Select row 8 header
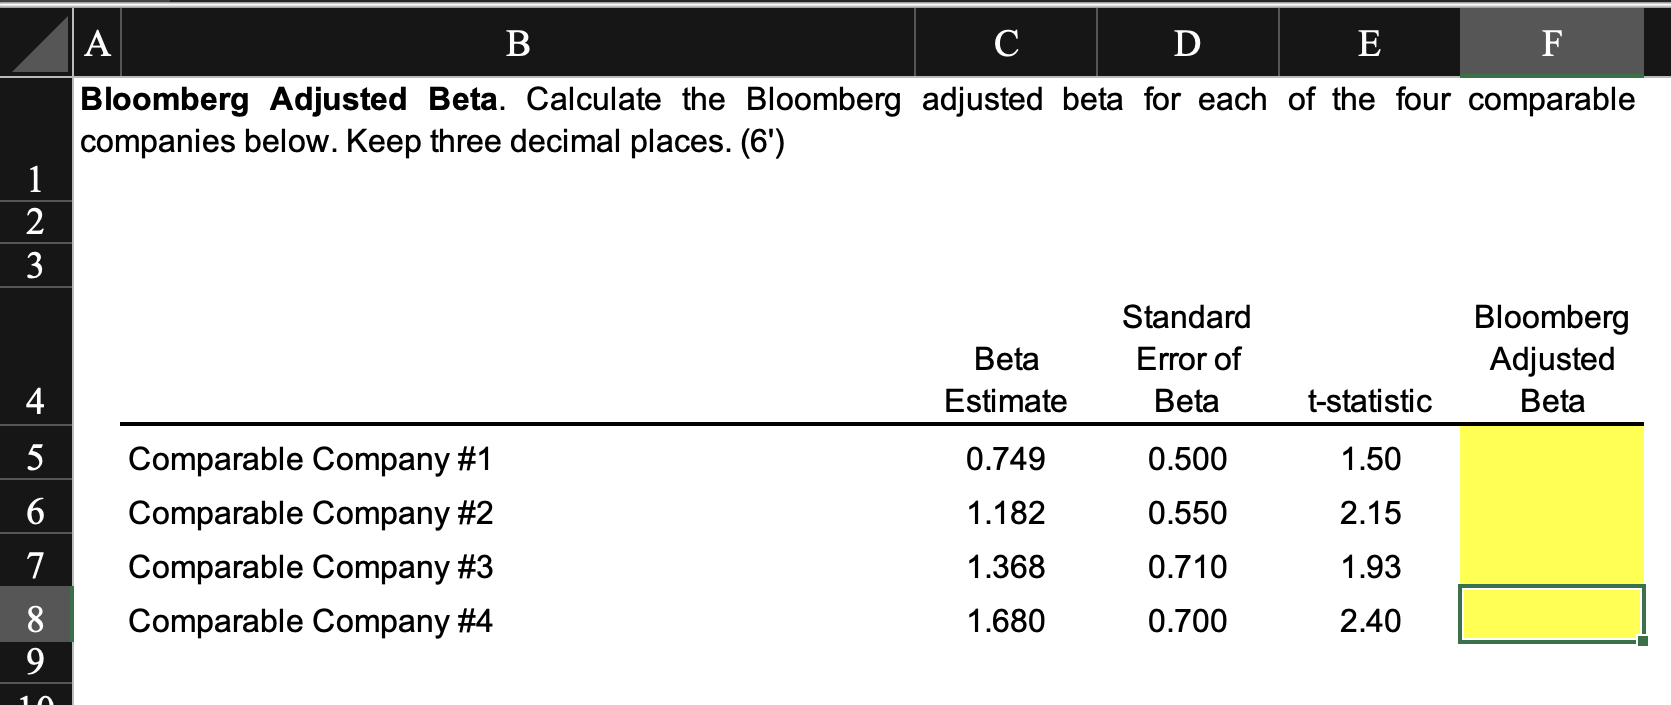Image resolution: width=1671 pixels, height=705 pixels. click(36, 620)
